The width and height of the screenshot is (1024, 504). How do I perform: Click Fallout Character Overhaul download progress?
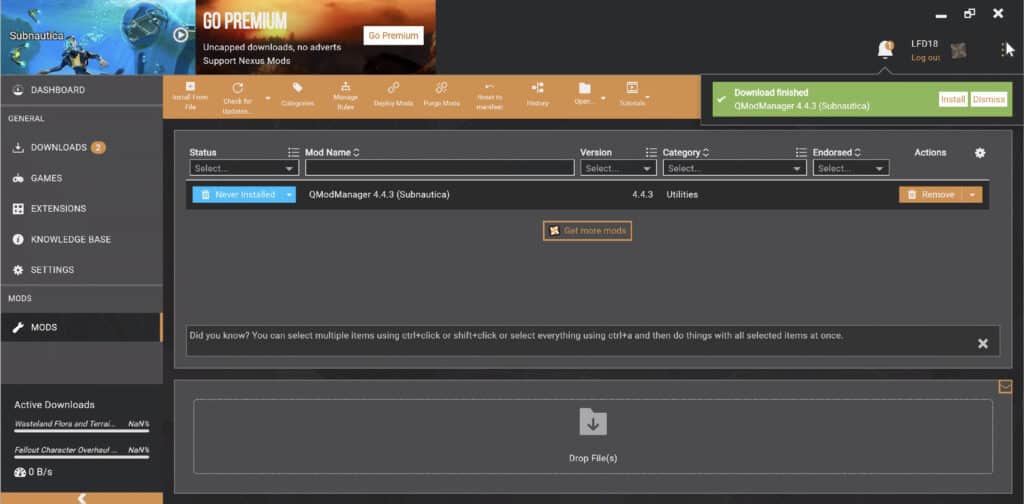pos(82,452)
